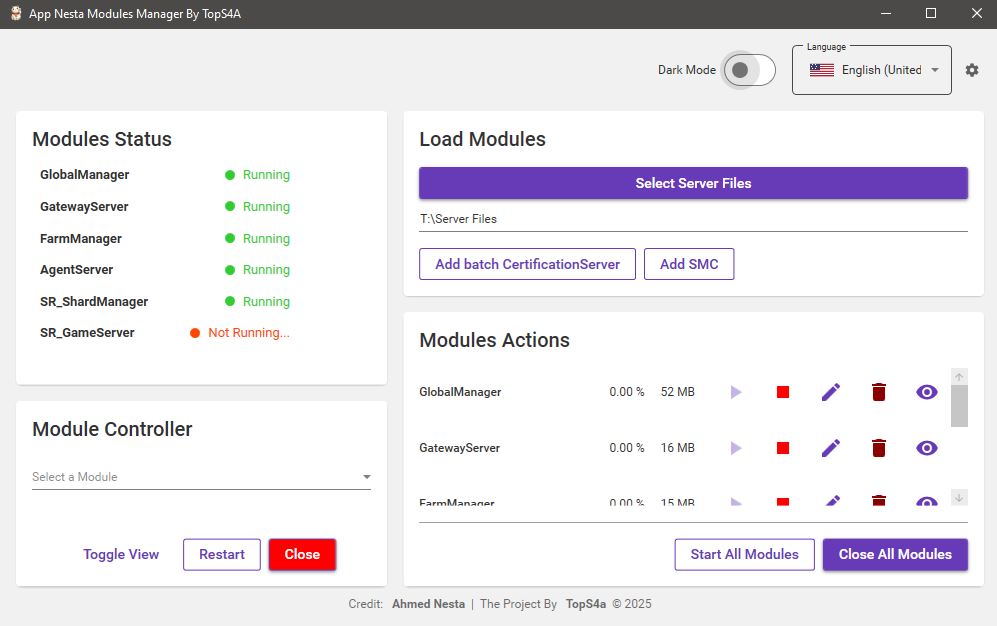The width and height of the screenshot is (997, 626).
Task: Click Add batch CertificationServer
Action: pos(527,264)
